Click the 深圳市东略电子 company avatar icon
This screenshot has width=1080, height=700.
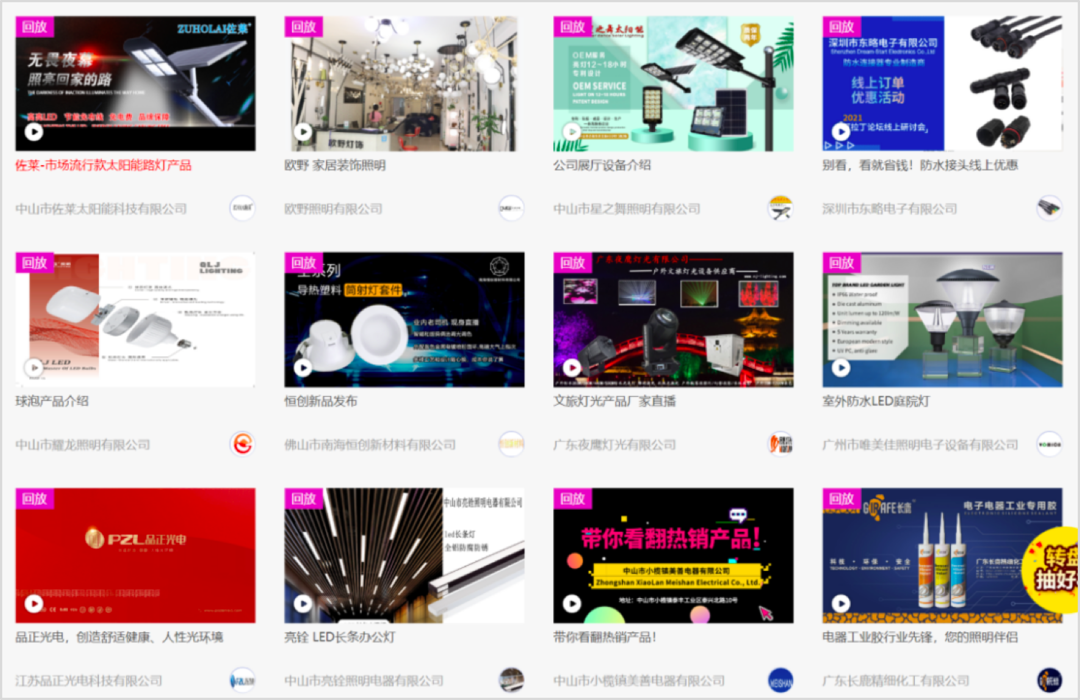(1049, 208)
